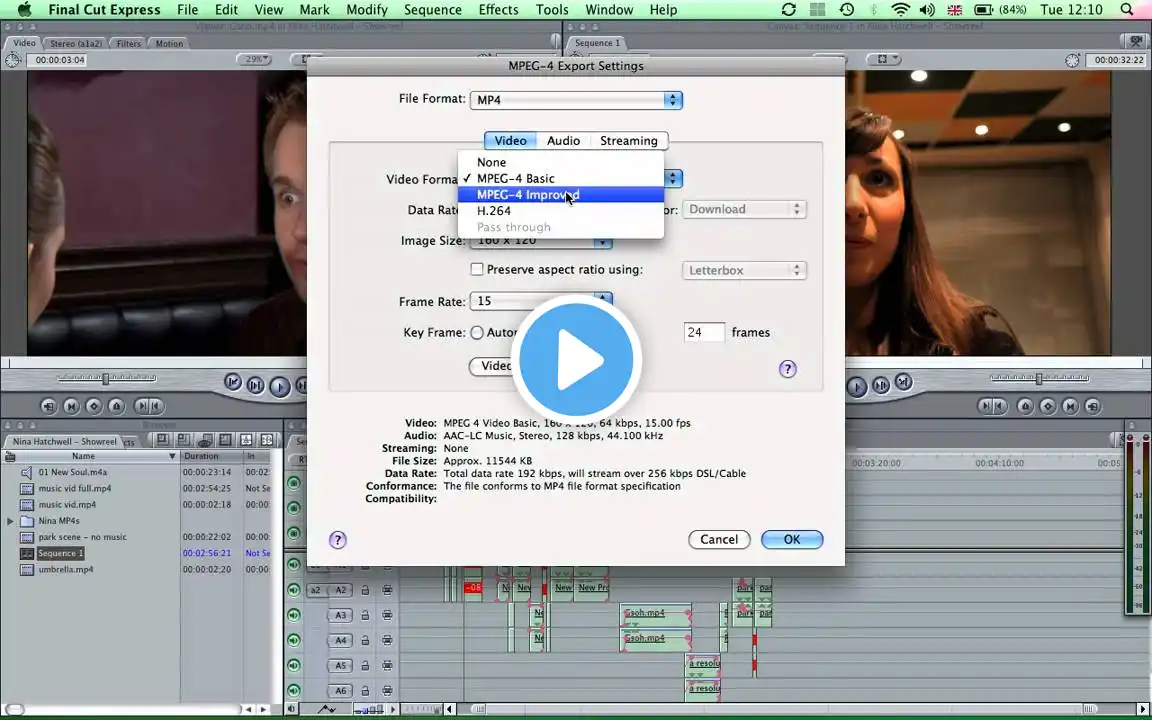The height and width of the screenshot is (720, 1152).
Task: Mute track A3 via green audible button
Action: pos(294,616)
